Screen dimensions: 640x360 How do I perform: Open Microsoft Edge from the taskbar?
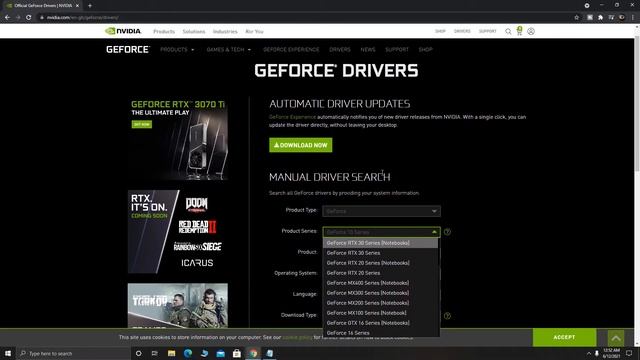point(188,353)
